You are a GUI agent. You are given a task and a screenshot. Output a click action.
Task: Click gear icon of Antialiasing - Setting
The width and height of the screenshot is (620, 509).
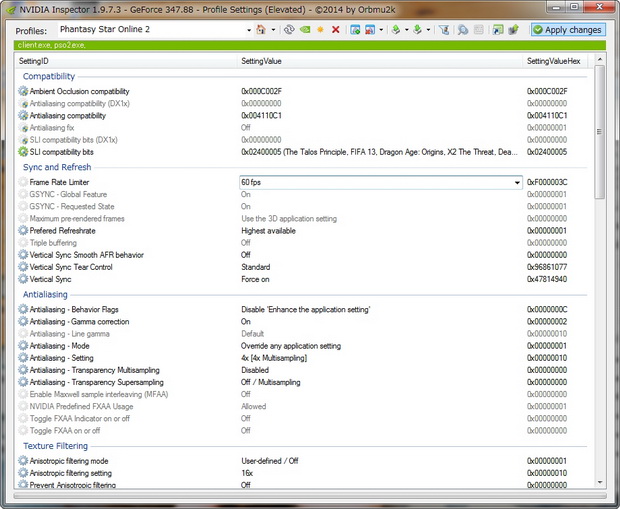(23, 358)
